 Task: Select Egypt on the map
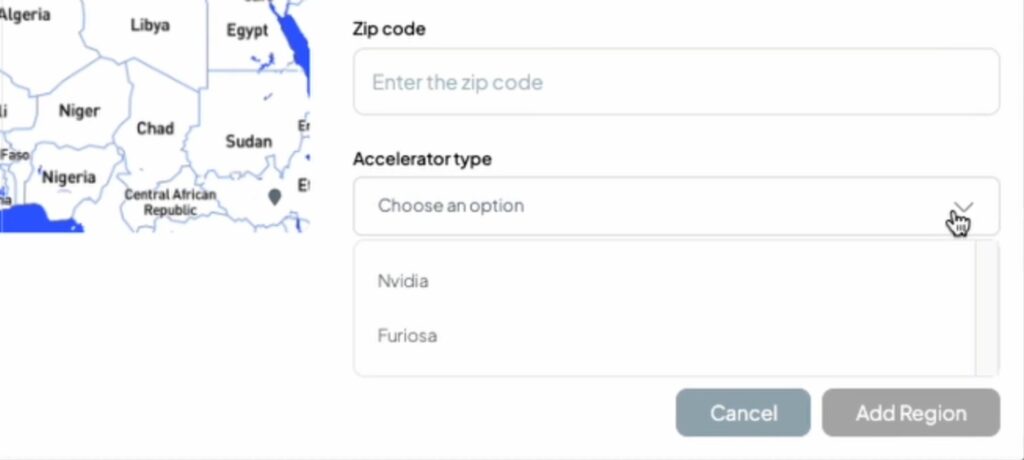pos(246,31)
